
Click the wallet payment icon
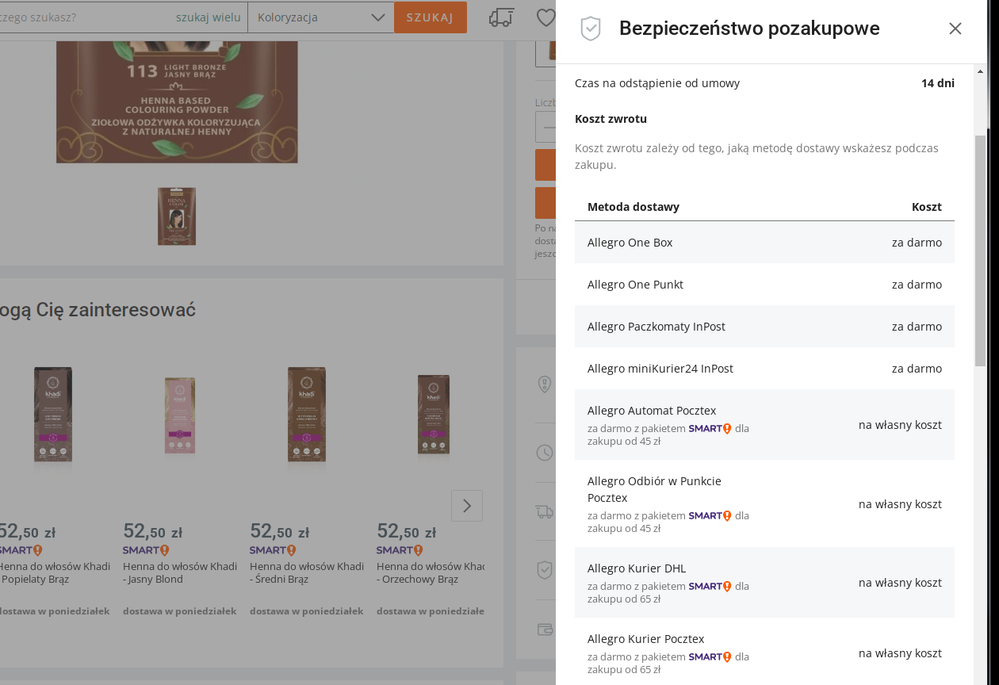544,629
